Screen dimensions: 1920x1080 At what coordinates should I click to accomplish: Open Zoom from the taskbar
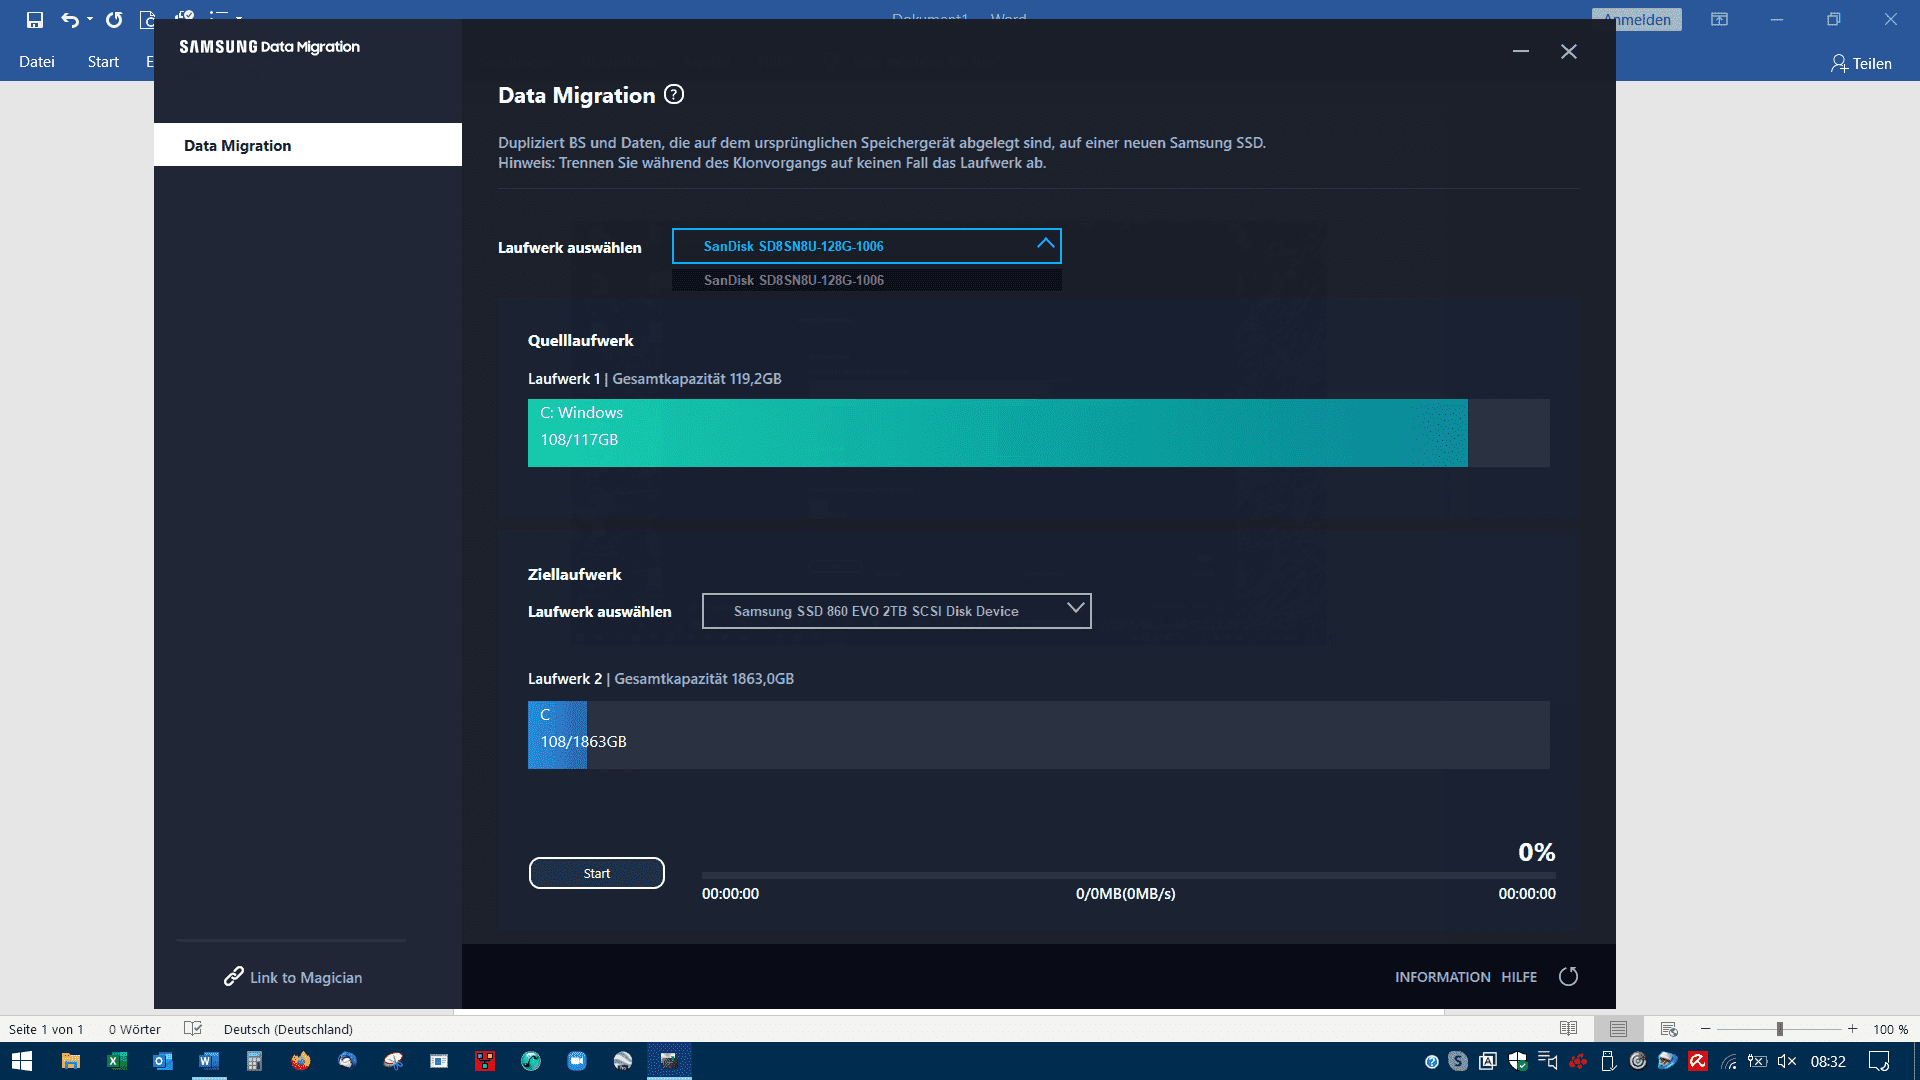point(576,1061)
